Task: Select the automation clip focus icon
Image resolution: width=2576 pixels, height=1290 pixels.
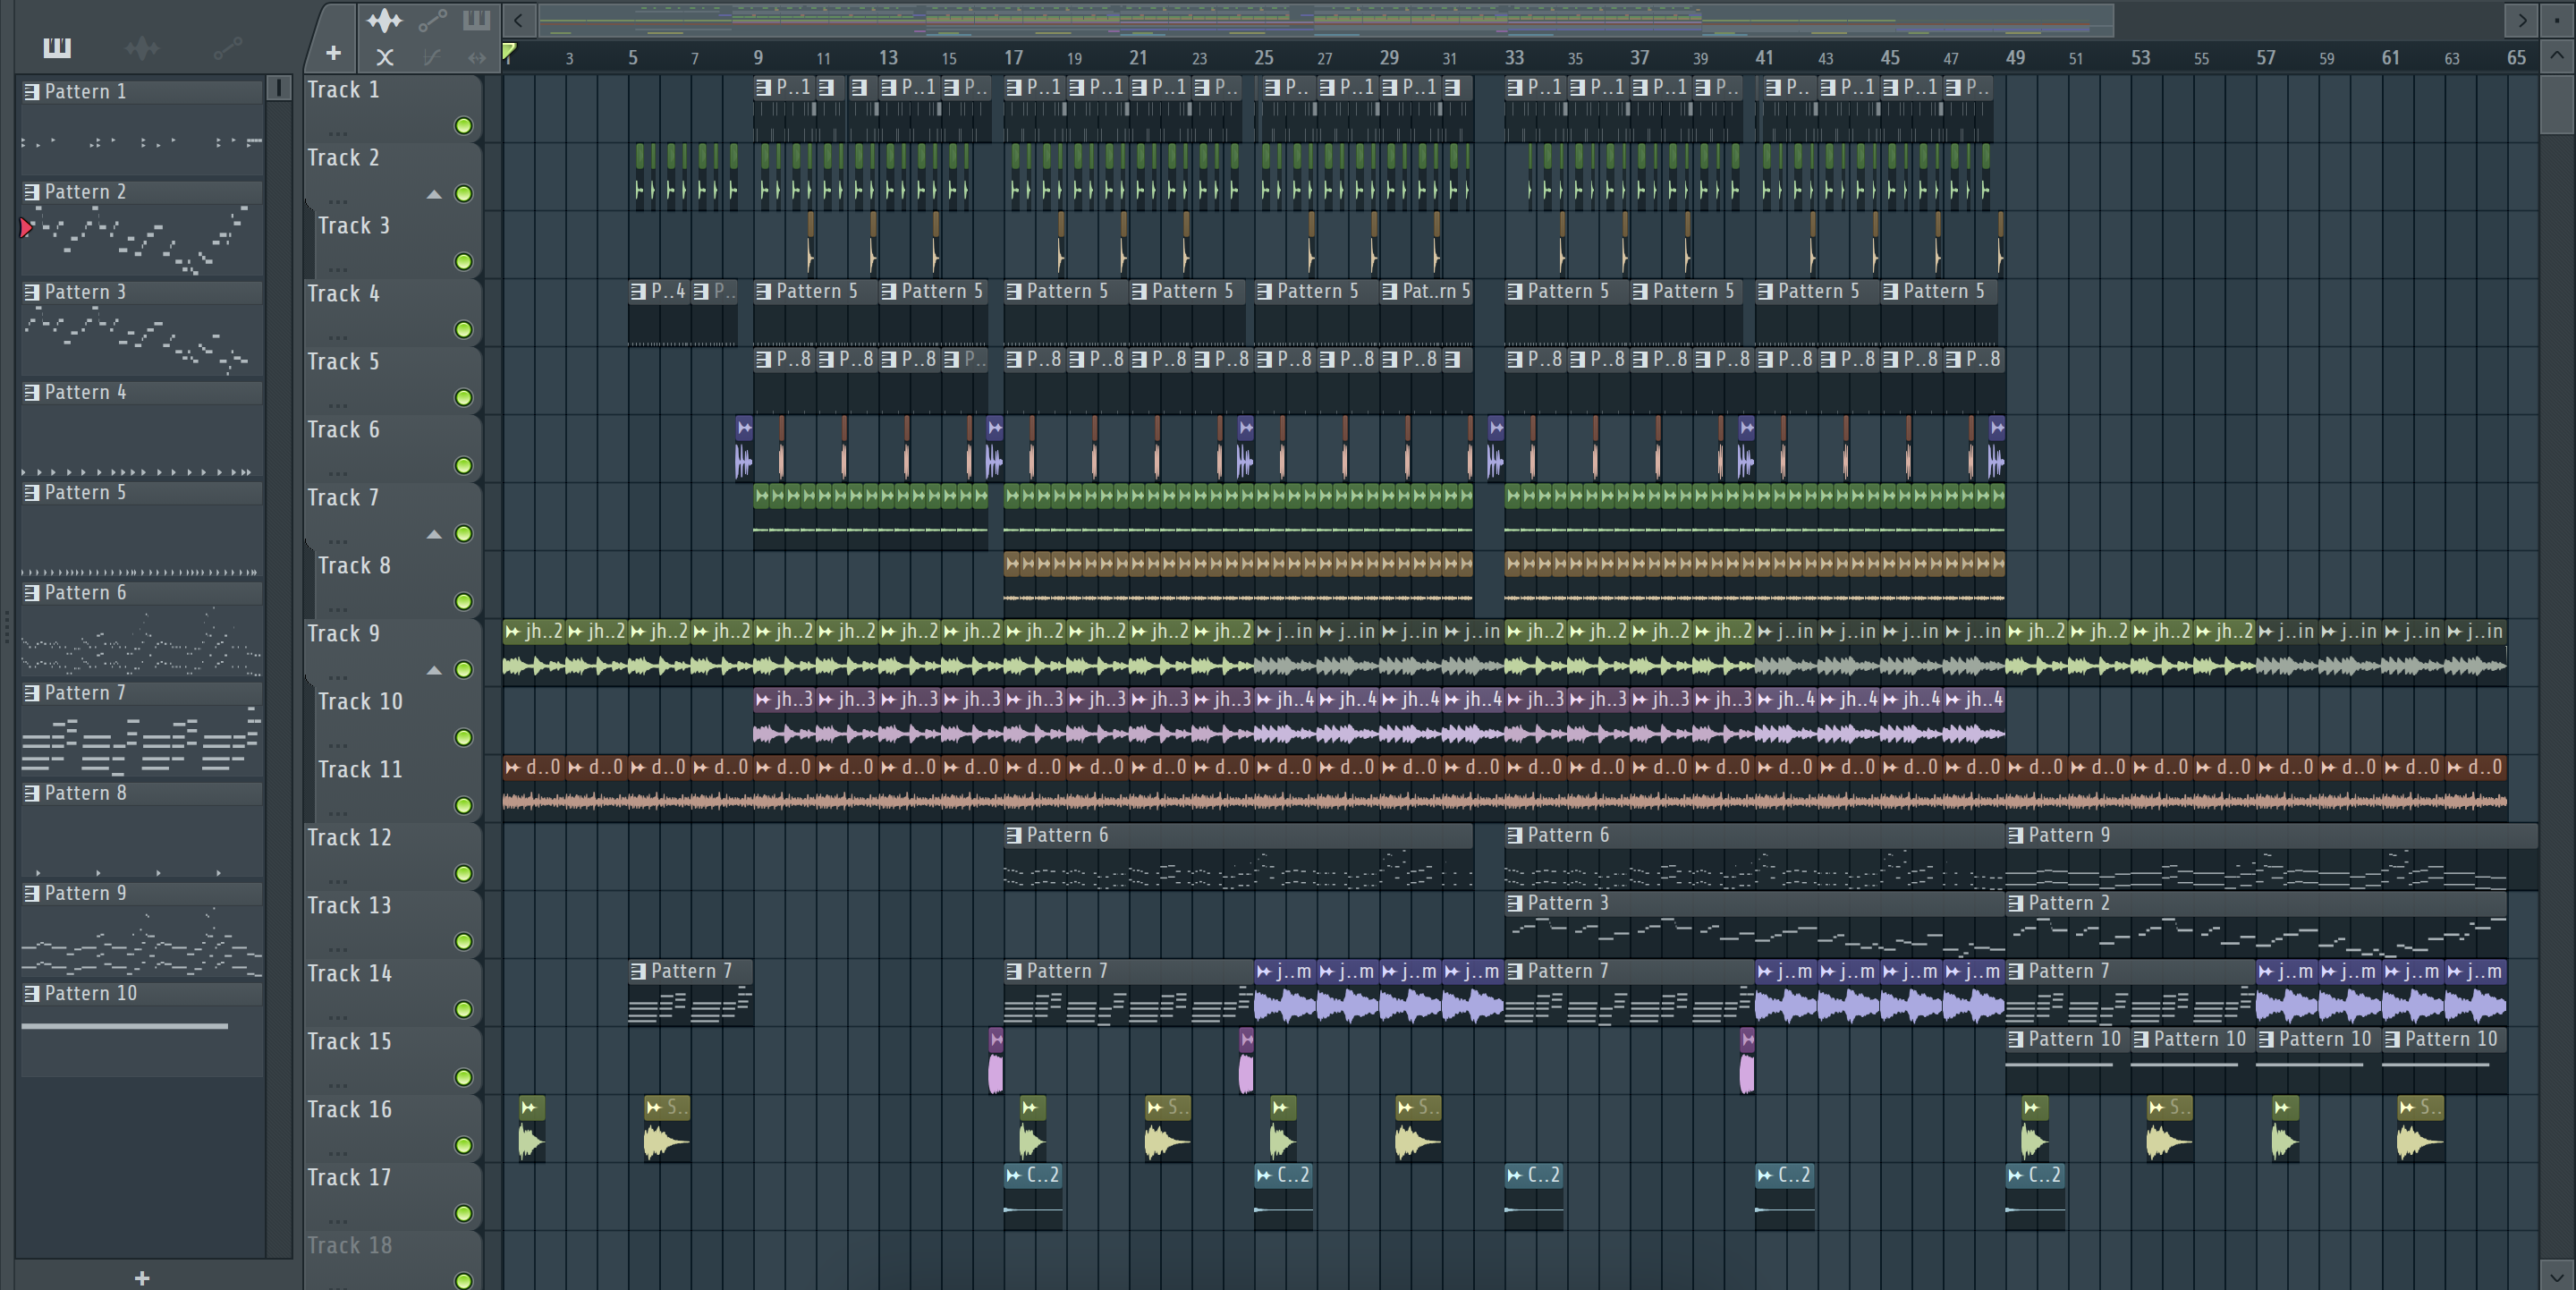Action: (x=432, y=20)
